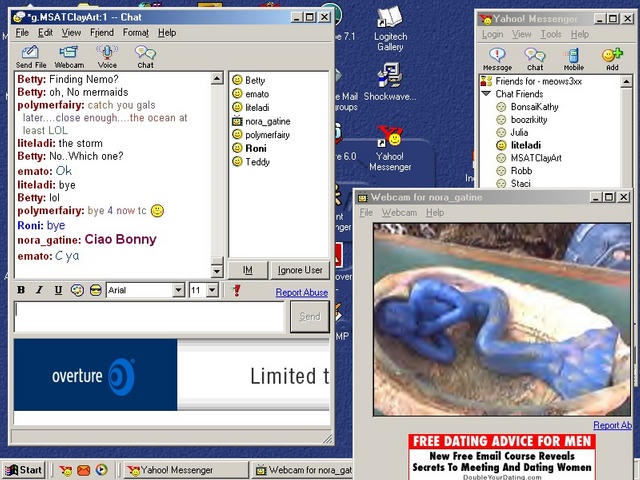Image resolution: width=640 pixels, height=480 pixels.
Task: Select Friends for - meows3xx header
Action: pos(538,81)
